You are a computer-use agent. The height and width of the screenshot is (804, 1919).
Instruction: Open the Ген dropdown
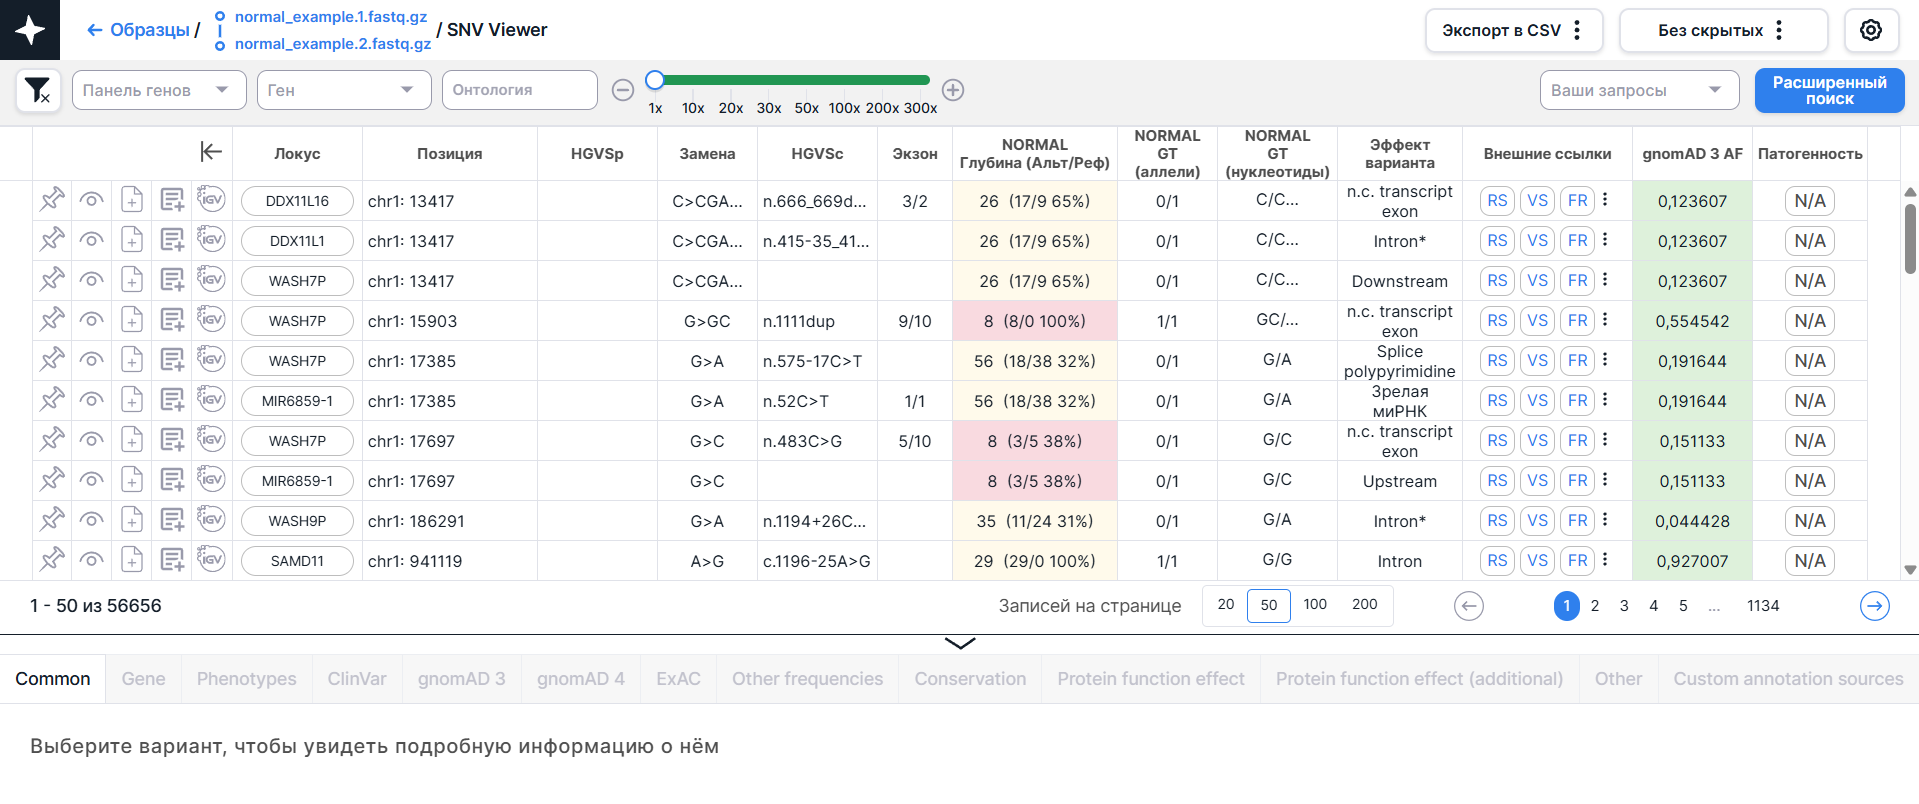344,90
